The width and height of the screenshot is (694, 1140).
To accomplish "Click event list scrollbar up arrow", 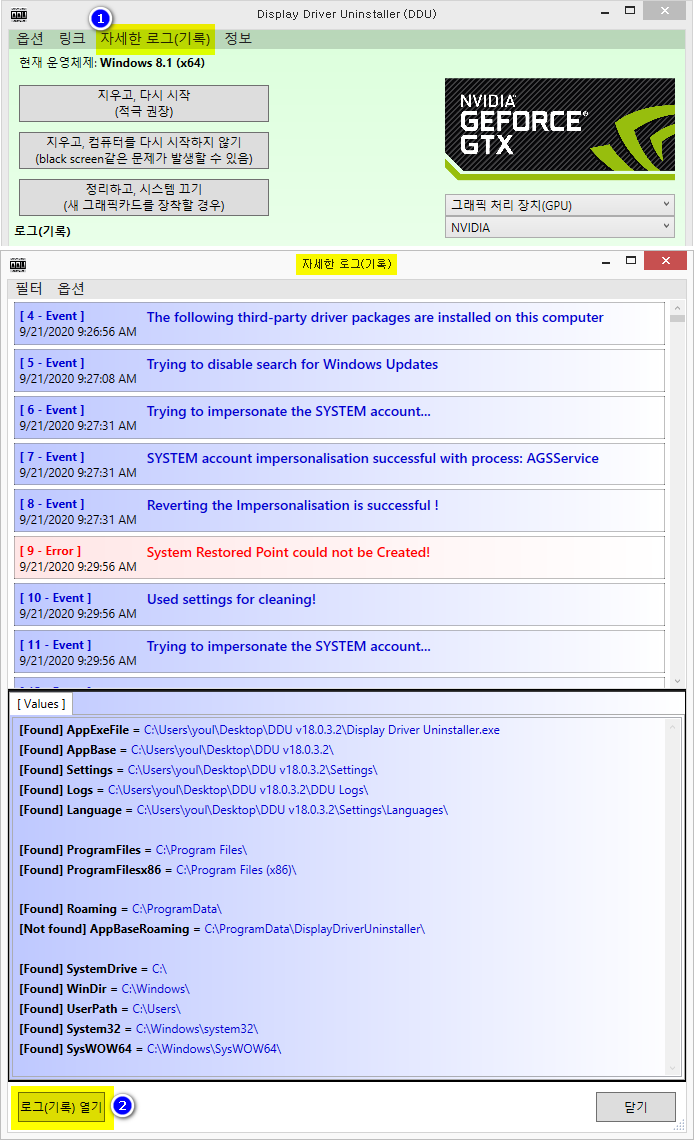I will click(677, 308).
